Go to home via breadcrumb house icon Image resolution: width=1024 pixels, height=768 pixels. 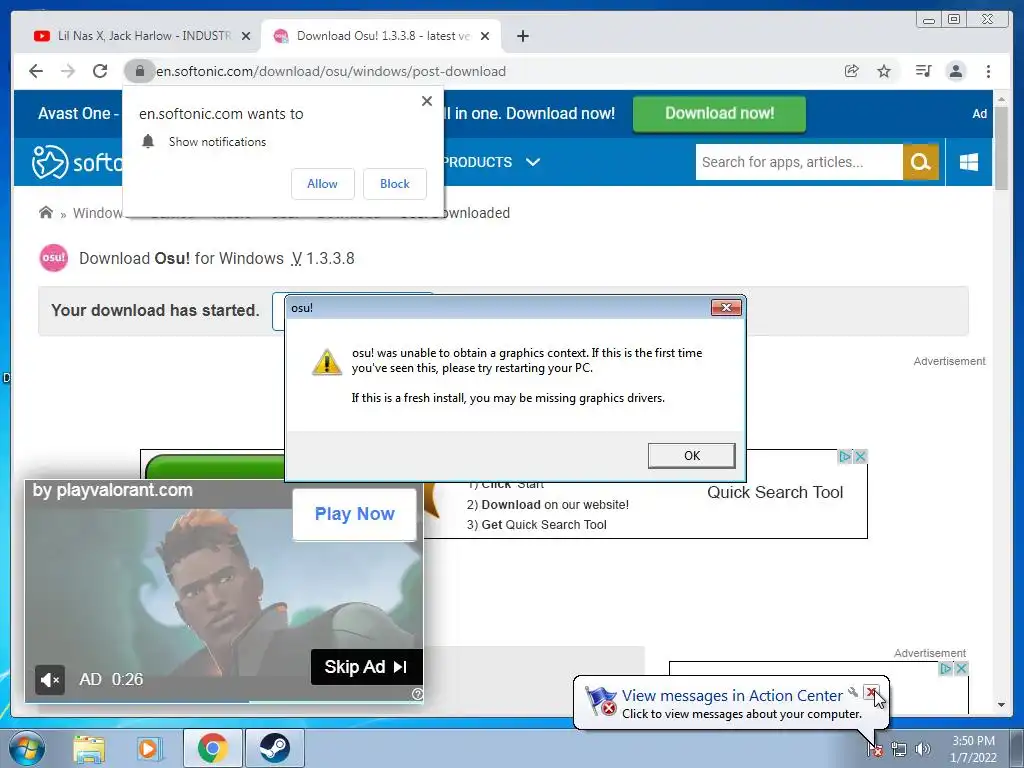point(46,212)
